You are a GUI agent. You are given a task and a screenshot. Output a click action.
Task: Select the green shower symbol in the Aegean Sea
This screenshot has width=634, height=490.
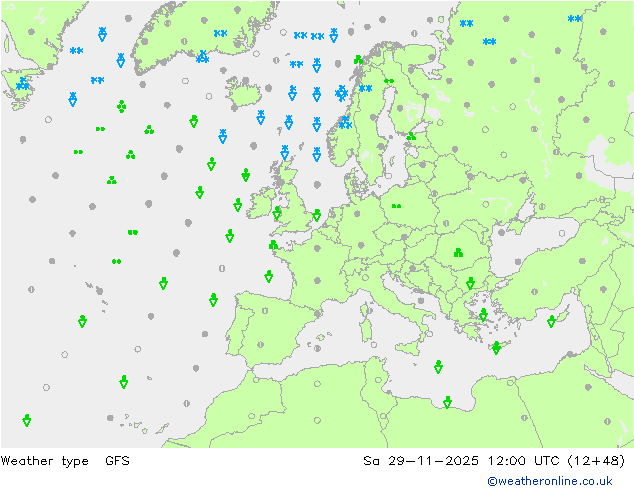point(484,315)
